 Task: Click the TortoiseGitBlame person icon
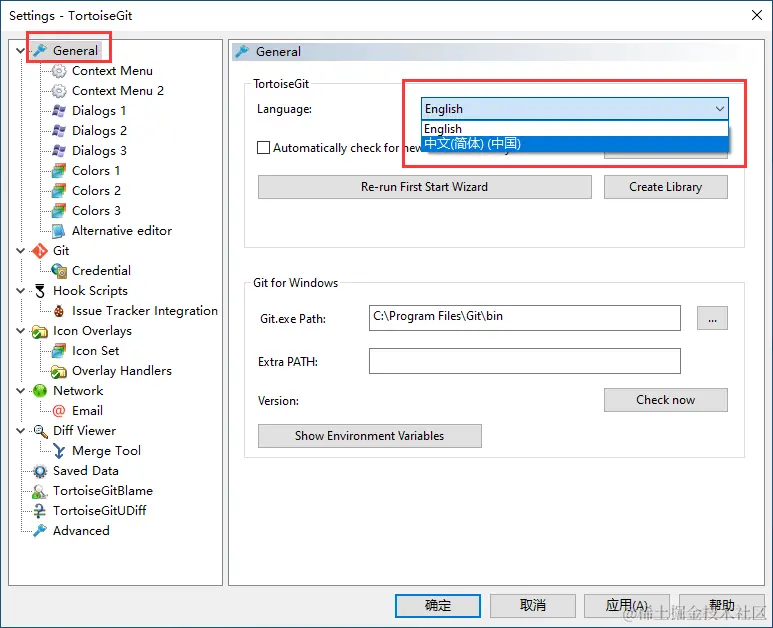pyautogui.click(x=40, y=491)
